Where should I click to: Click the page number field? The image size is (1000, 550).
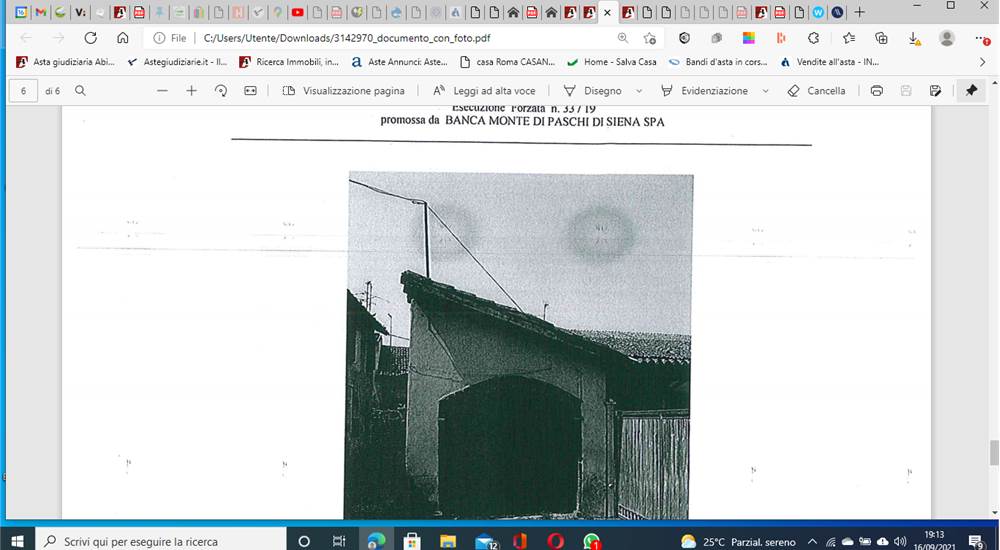(24, 91)
